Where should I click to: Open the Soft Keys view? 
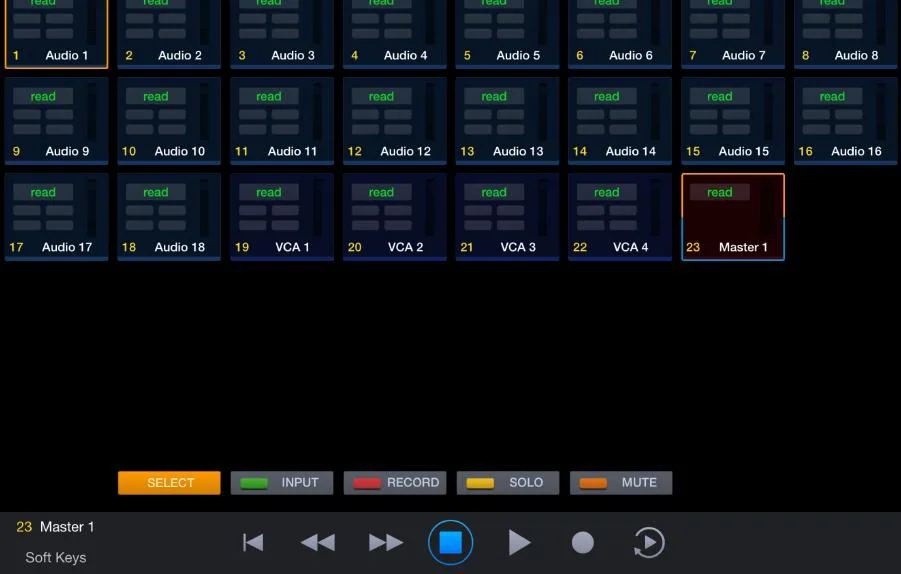56,557
